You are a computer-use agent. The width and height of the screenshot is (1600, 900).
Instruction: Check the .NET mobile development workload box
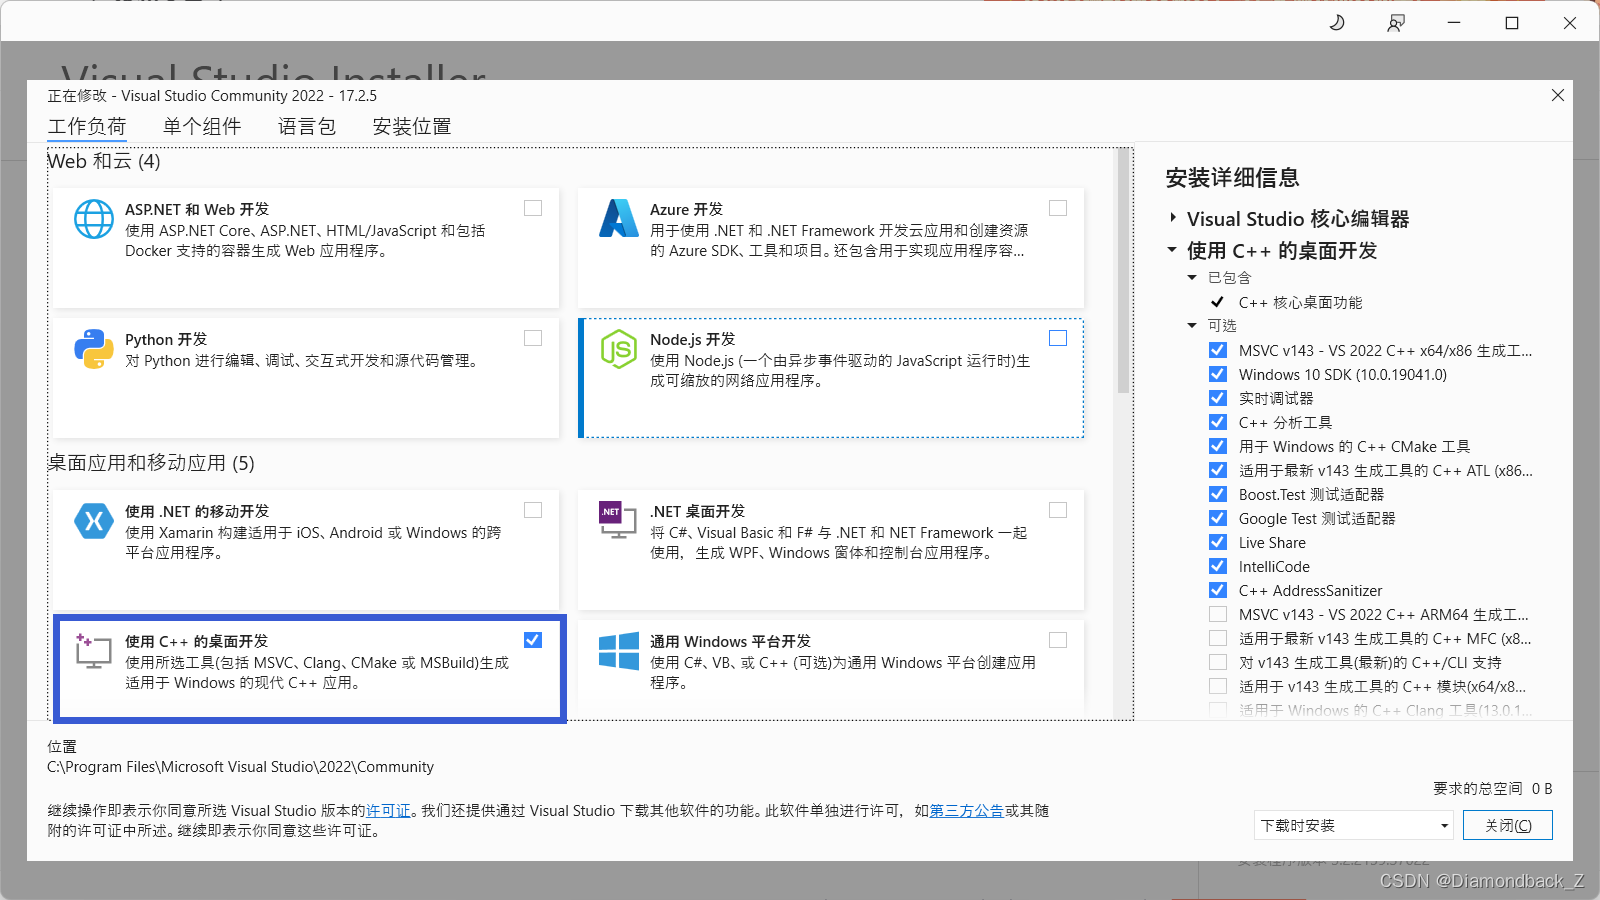tap(533, 510)
